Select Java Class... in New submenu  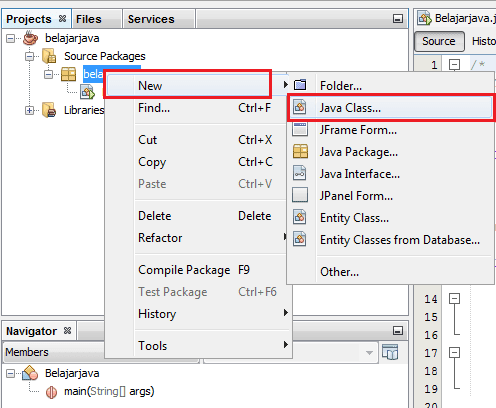[x=390, y=108]
